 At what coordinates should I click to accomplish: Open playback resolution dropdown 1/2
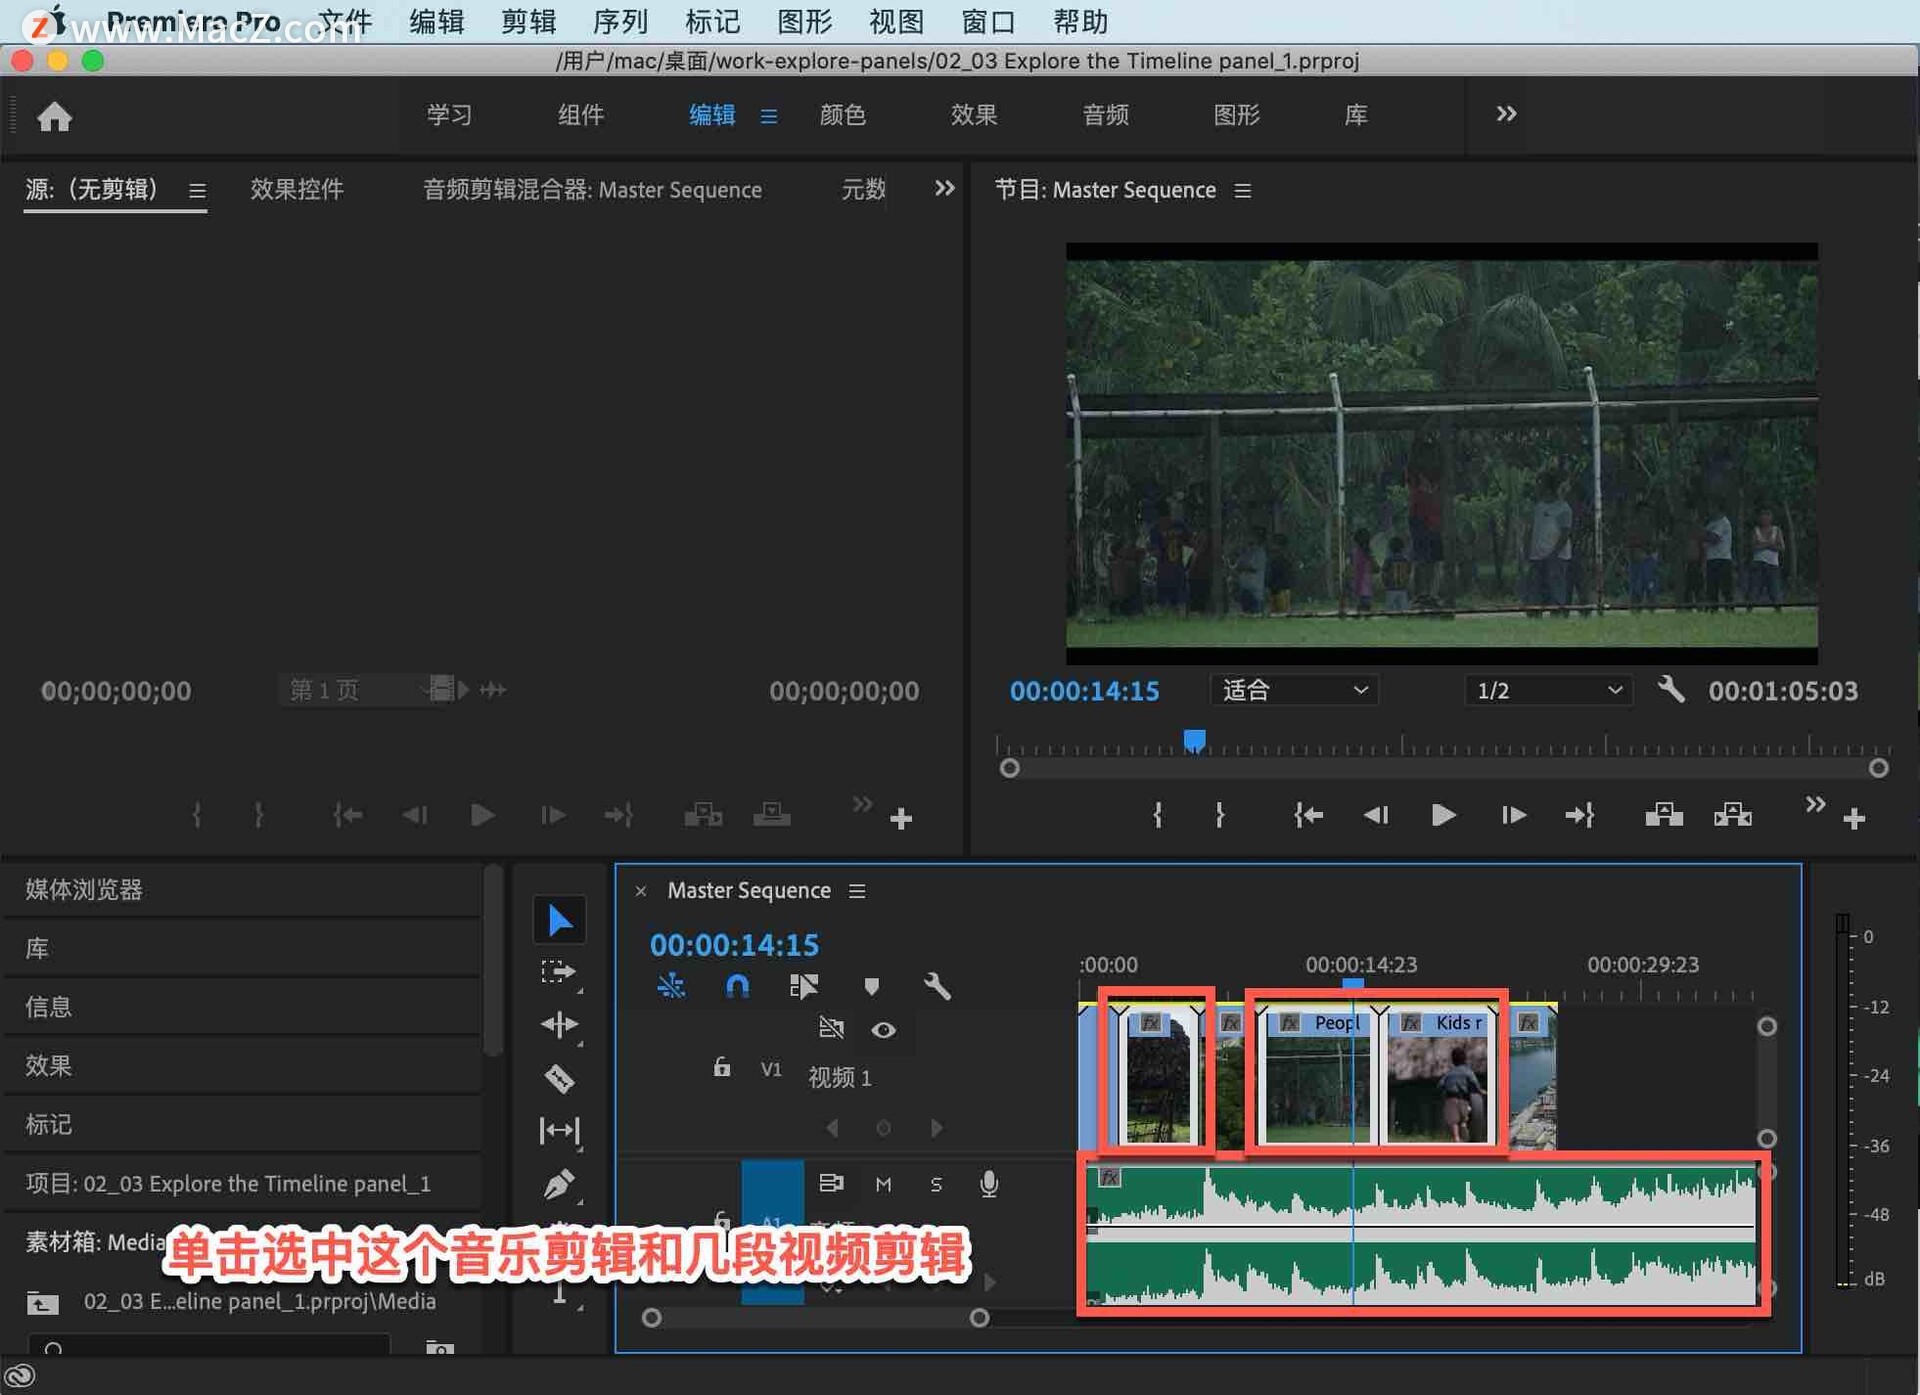1548,690
